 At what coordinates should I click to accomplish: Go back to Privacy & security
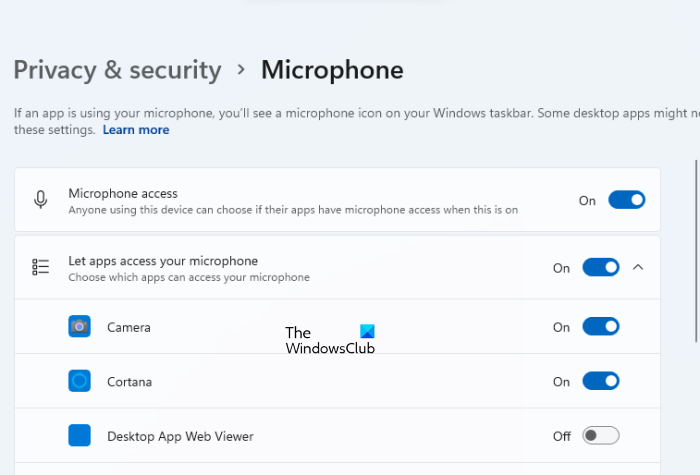117,70
